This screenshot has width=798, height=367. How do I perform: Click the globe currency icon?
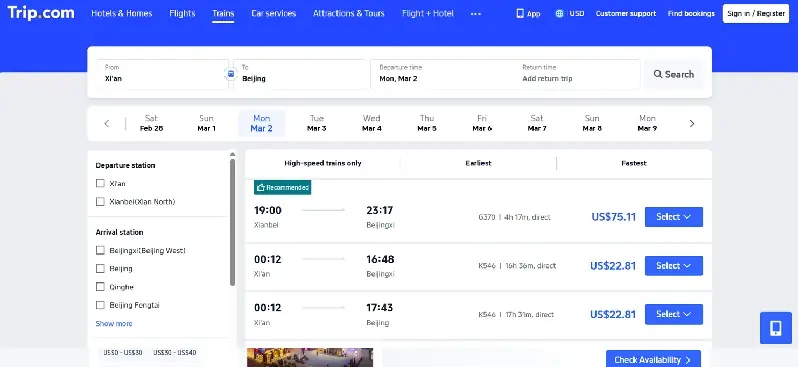[x=559, y=13]
